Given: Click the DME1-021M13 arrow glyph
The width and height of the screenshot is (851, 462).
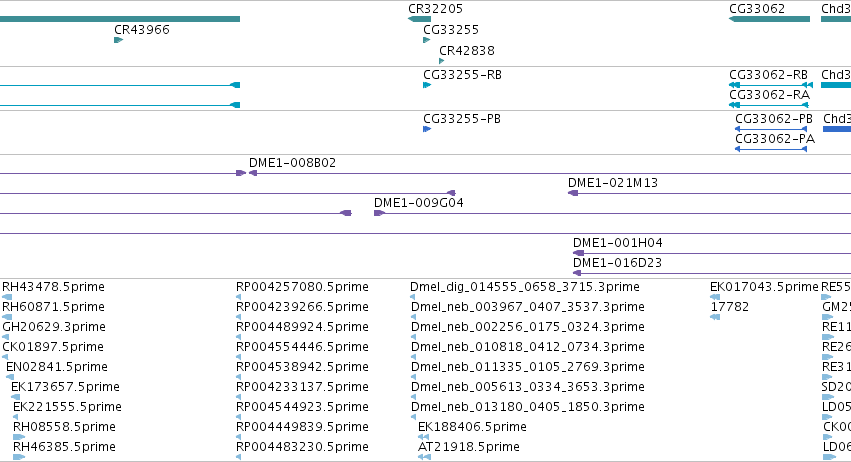Looking at the screenshot, I should click(573, 193).
